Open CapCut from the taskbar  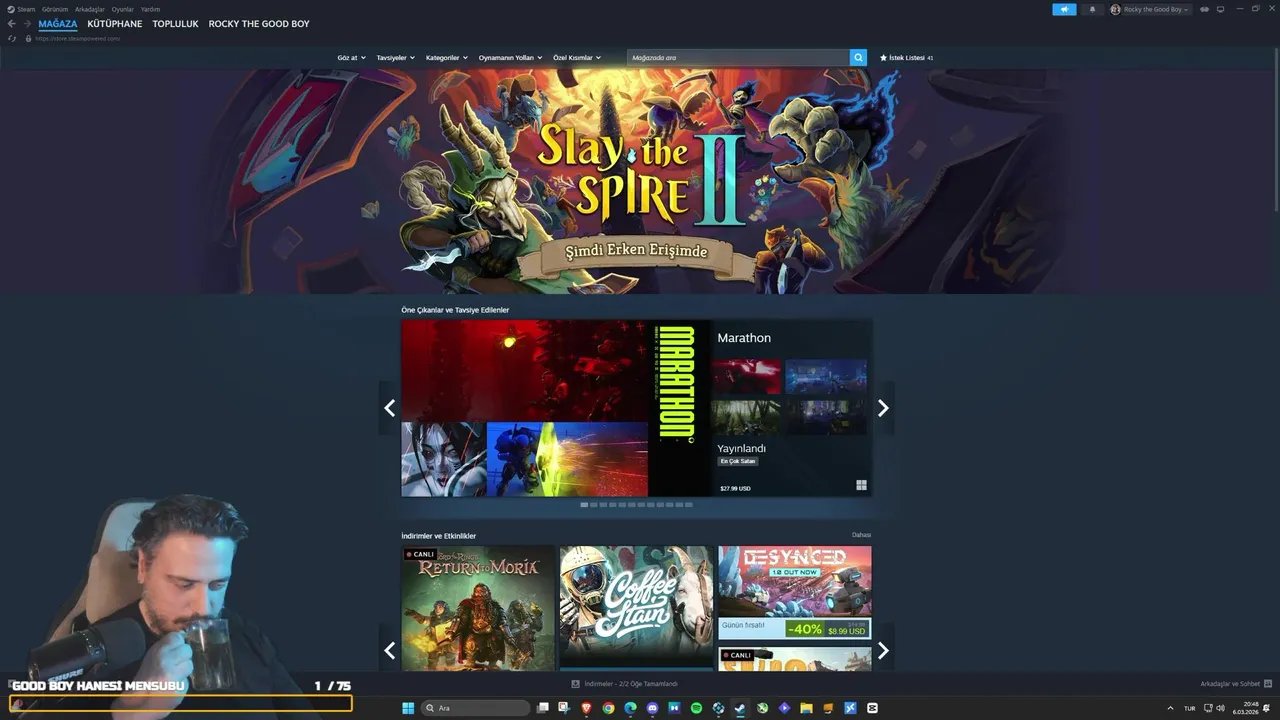872,708
